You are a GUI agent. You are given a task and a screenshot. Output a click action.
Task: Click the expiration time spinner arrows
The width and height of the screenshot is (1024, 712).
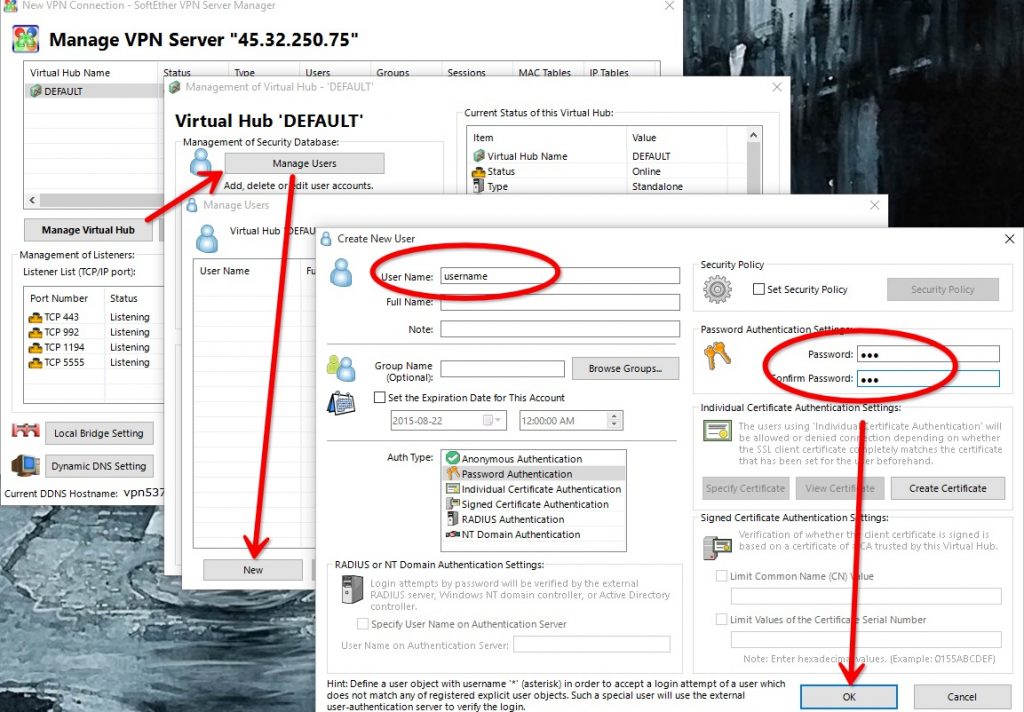[x=614, y=421]
